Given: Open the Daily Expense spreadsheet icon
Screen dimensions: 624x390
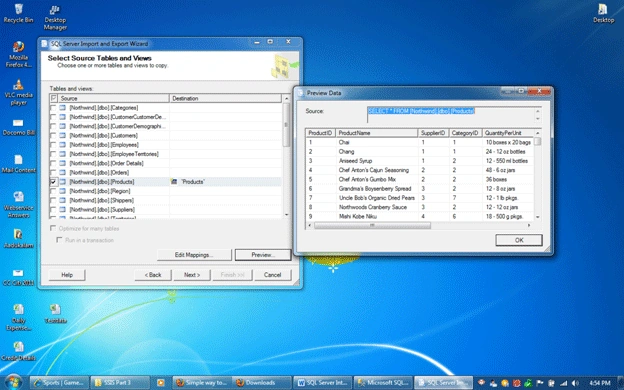Looking at the screenshot, I should point(18,317).
